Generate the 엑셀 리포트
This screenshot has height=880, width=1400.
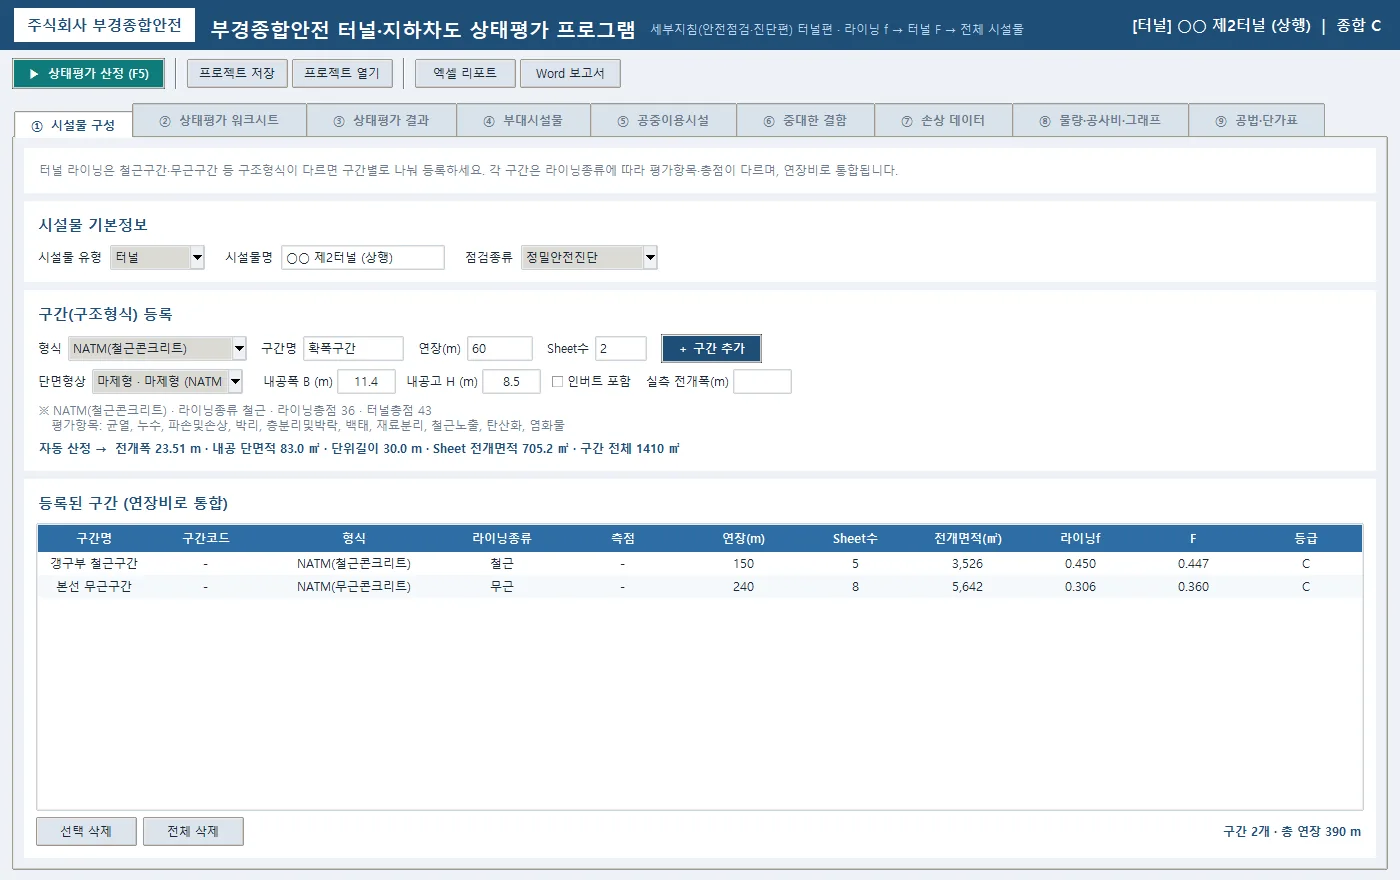(465, 73)
